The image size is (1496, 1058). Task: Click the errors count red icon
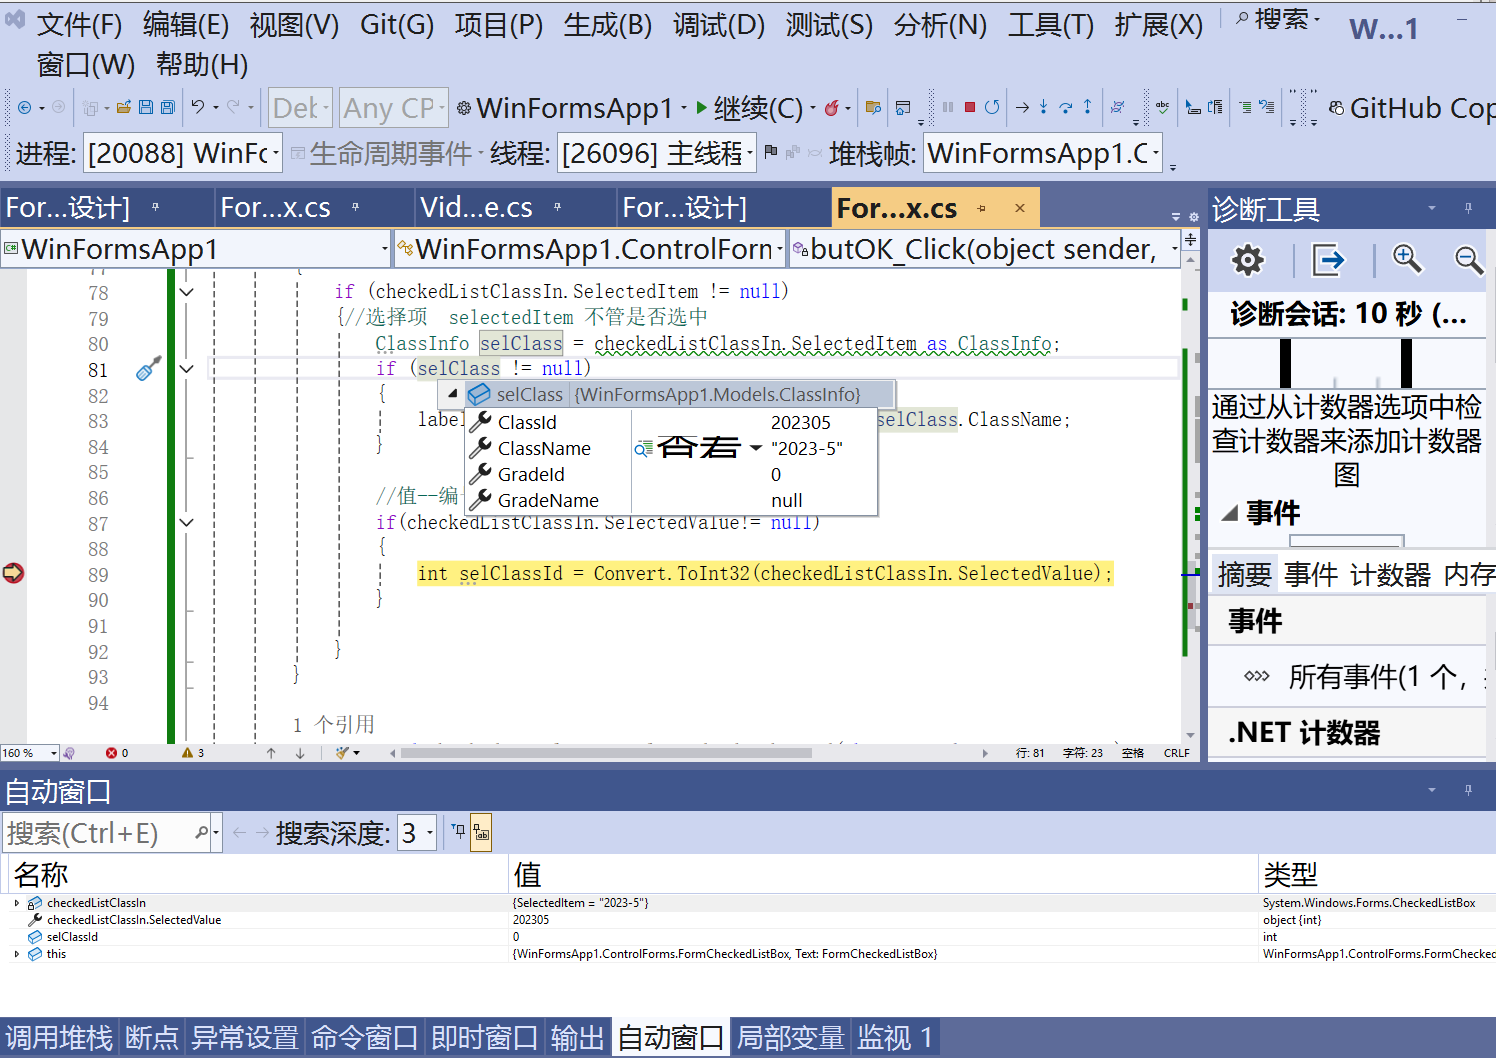(x=111, y=753)
